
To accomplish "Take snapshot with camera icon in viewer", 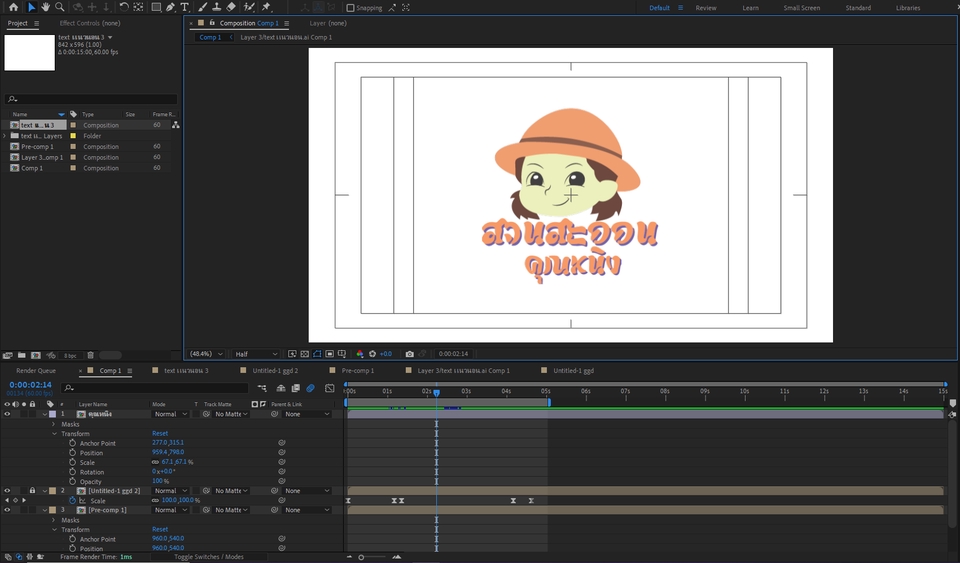I will pos(410,354).
